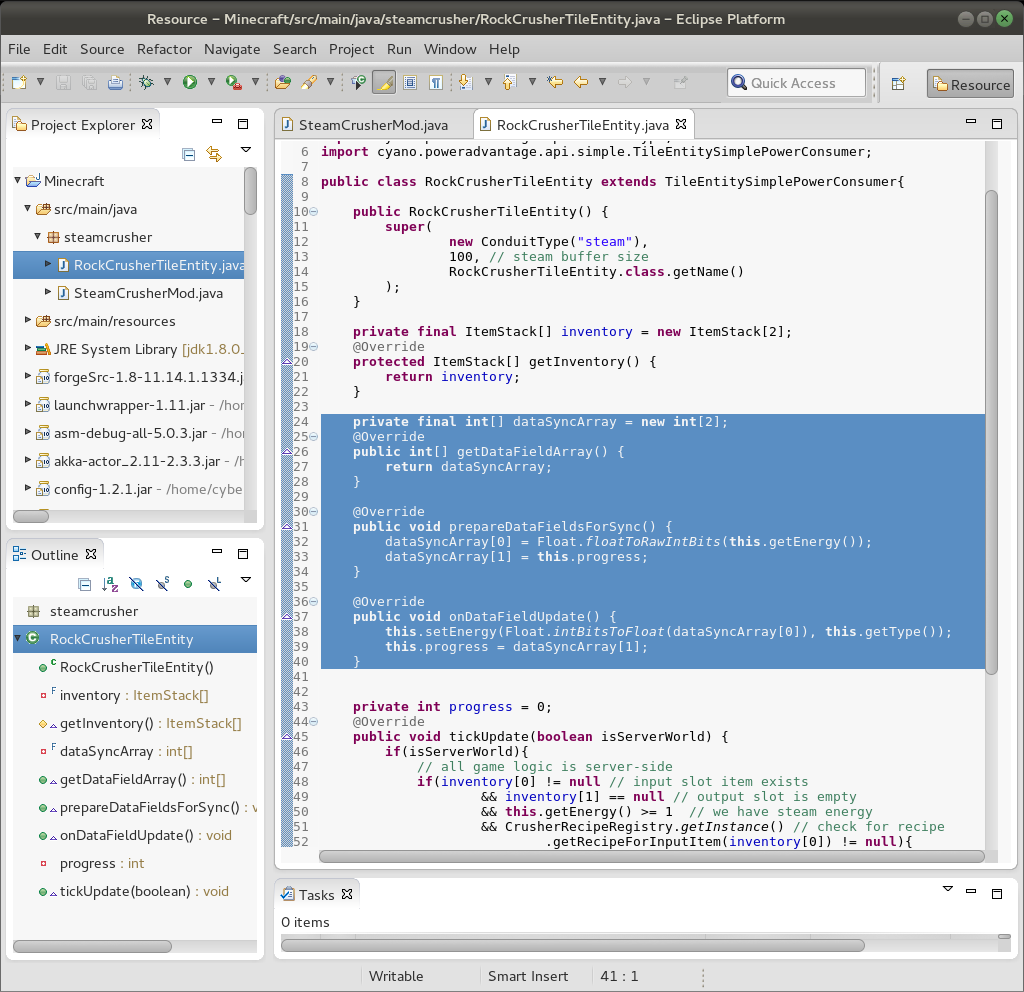The height and width of the screenshot is (992, 1024).
Task: Collapse the steamcrusher package node
Action: (x=37, y=236)
